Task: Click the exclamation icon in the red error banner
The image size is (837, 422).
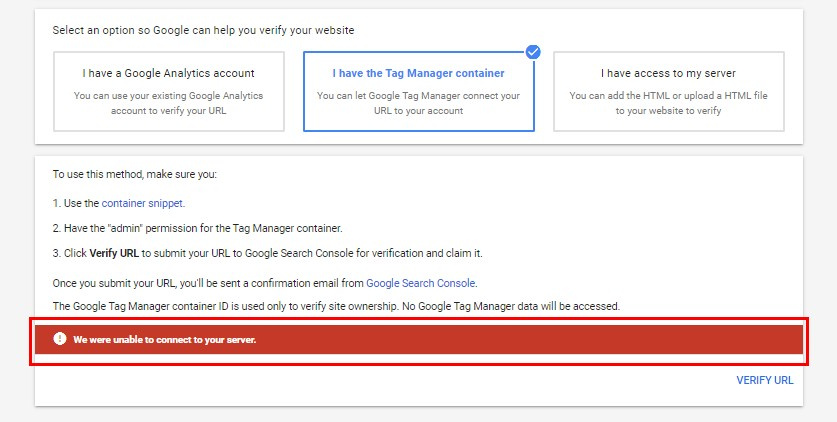Action: pyautogui.click(x=60, y=339)
